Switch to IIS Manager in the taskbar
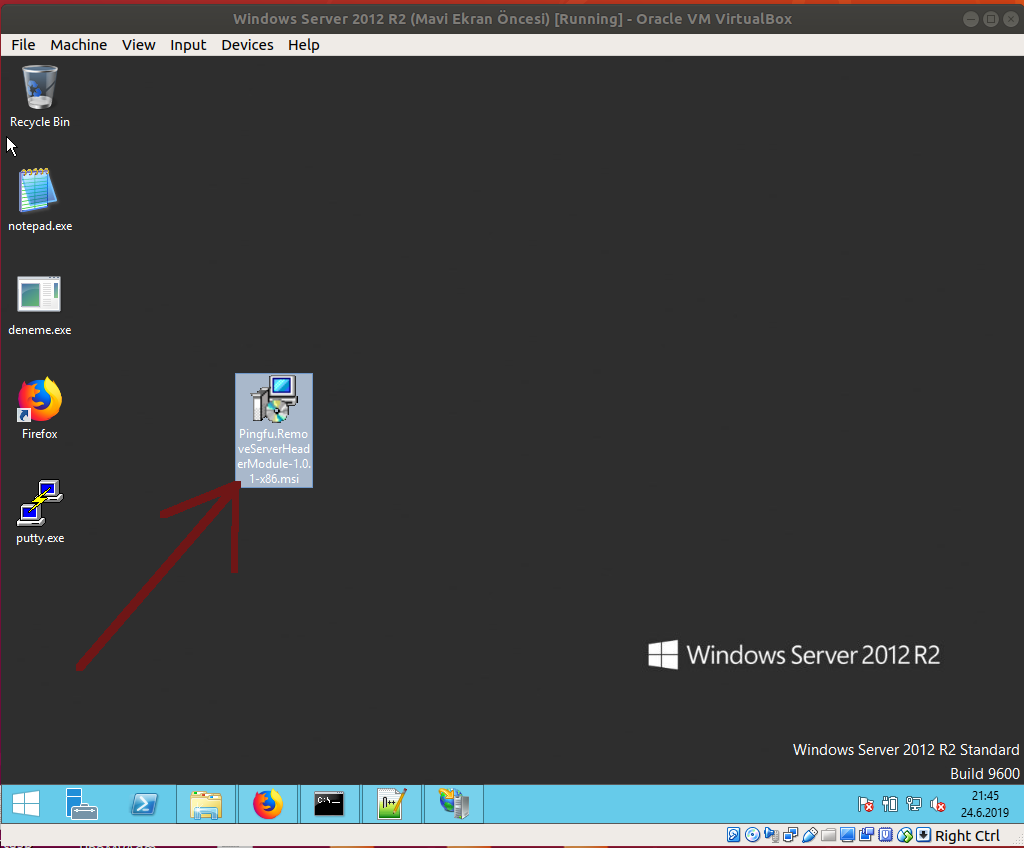 point(453,804)
